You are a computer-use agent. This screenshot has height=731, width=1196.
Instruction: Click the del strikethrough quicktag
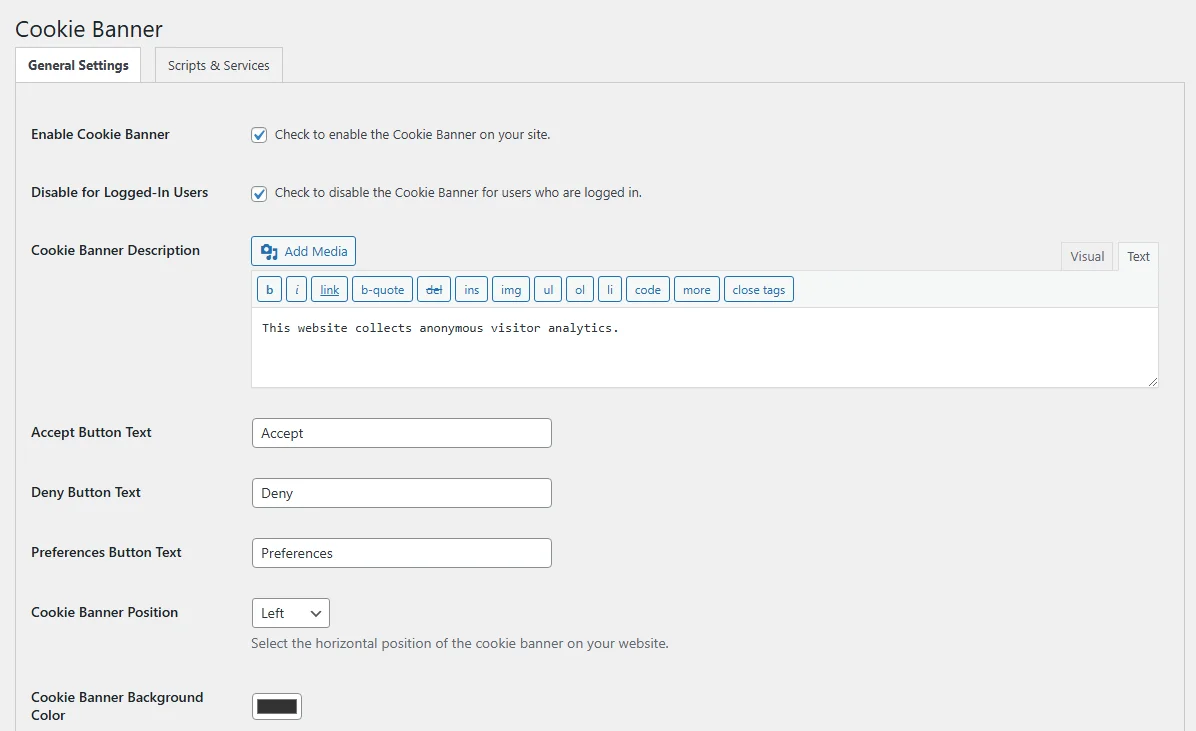[433, 290]
